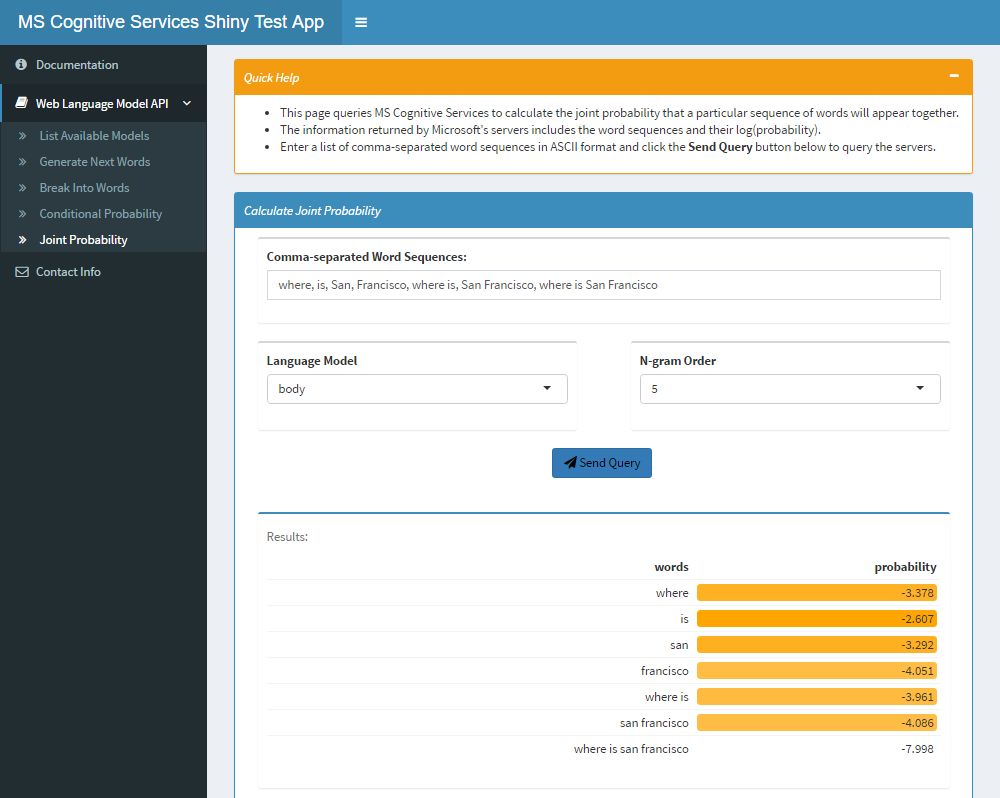Click the chevron icon beside Break Into Words
The image size is (1000, 798).
pos(22,188)
